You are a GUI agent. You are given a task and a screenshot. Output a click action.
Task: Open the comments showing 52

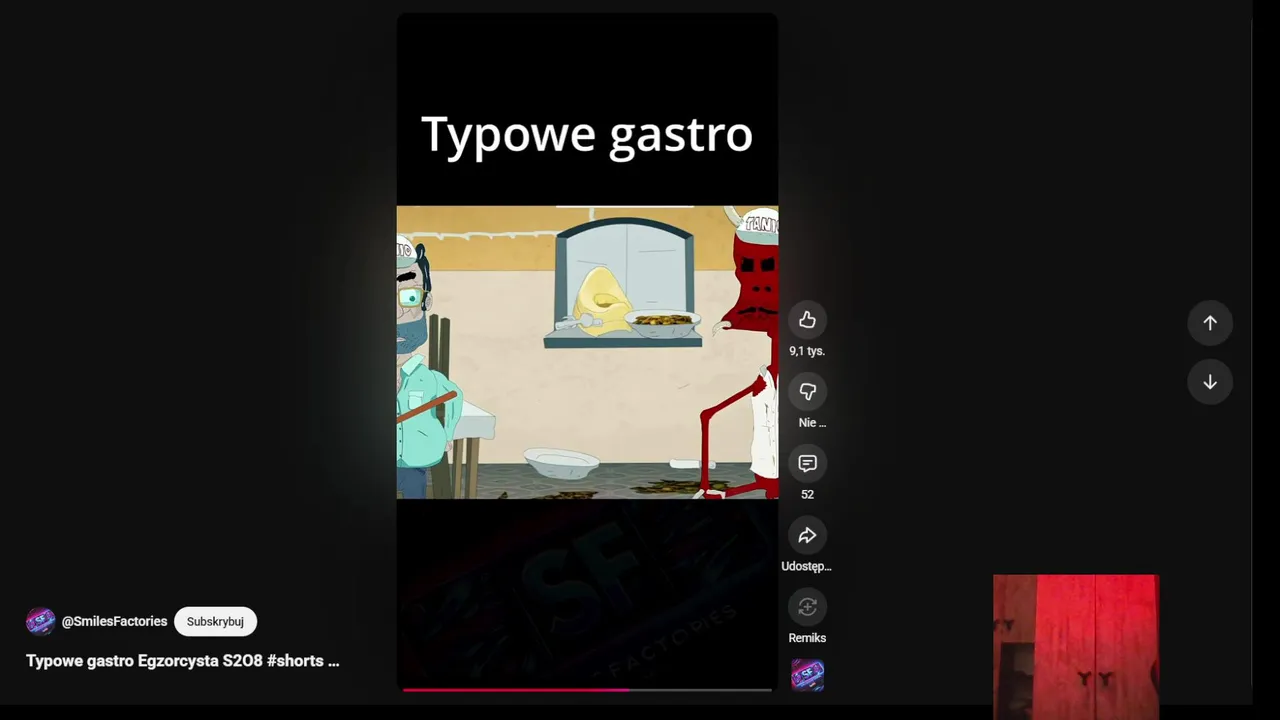(x=807, y=463)
